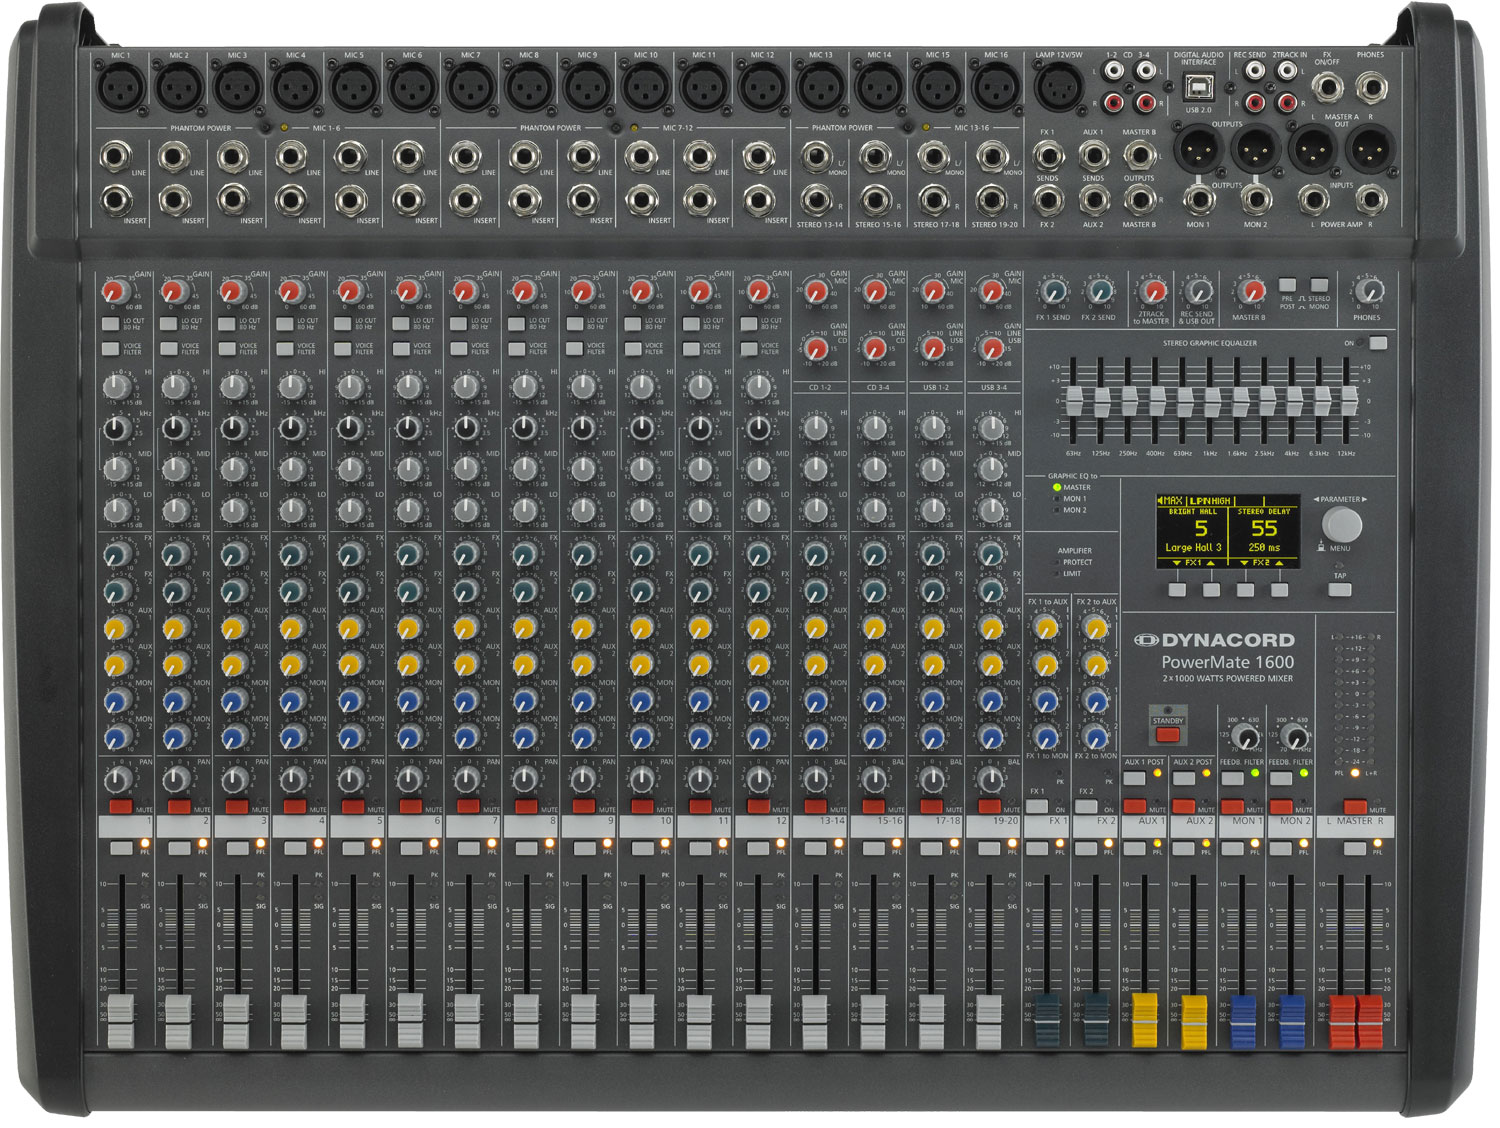
Task: Click the 12kHz graphic equalizer slider
Action: tap(1348, 400)
